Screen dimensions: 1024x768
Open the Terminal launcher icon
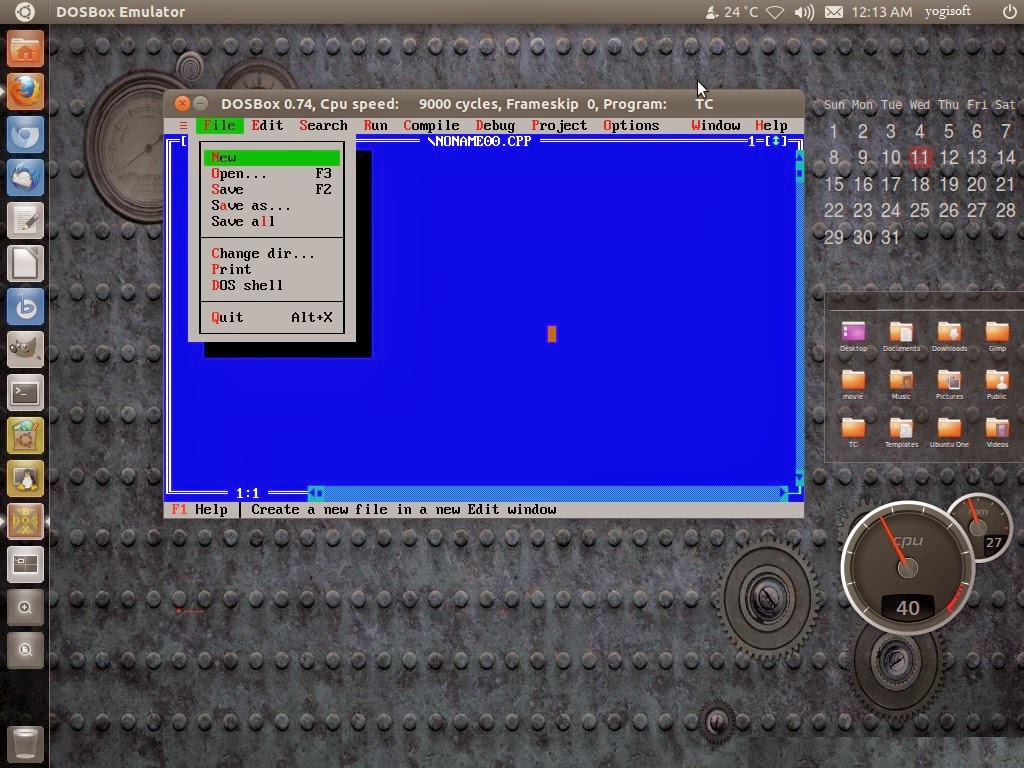25,392
